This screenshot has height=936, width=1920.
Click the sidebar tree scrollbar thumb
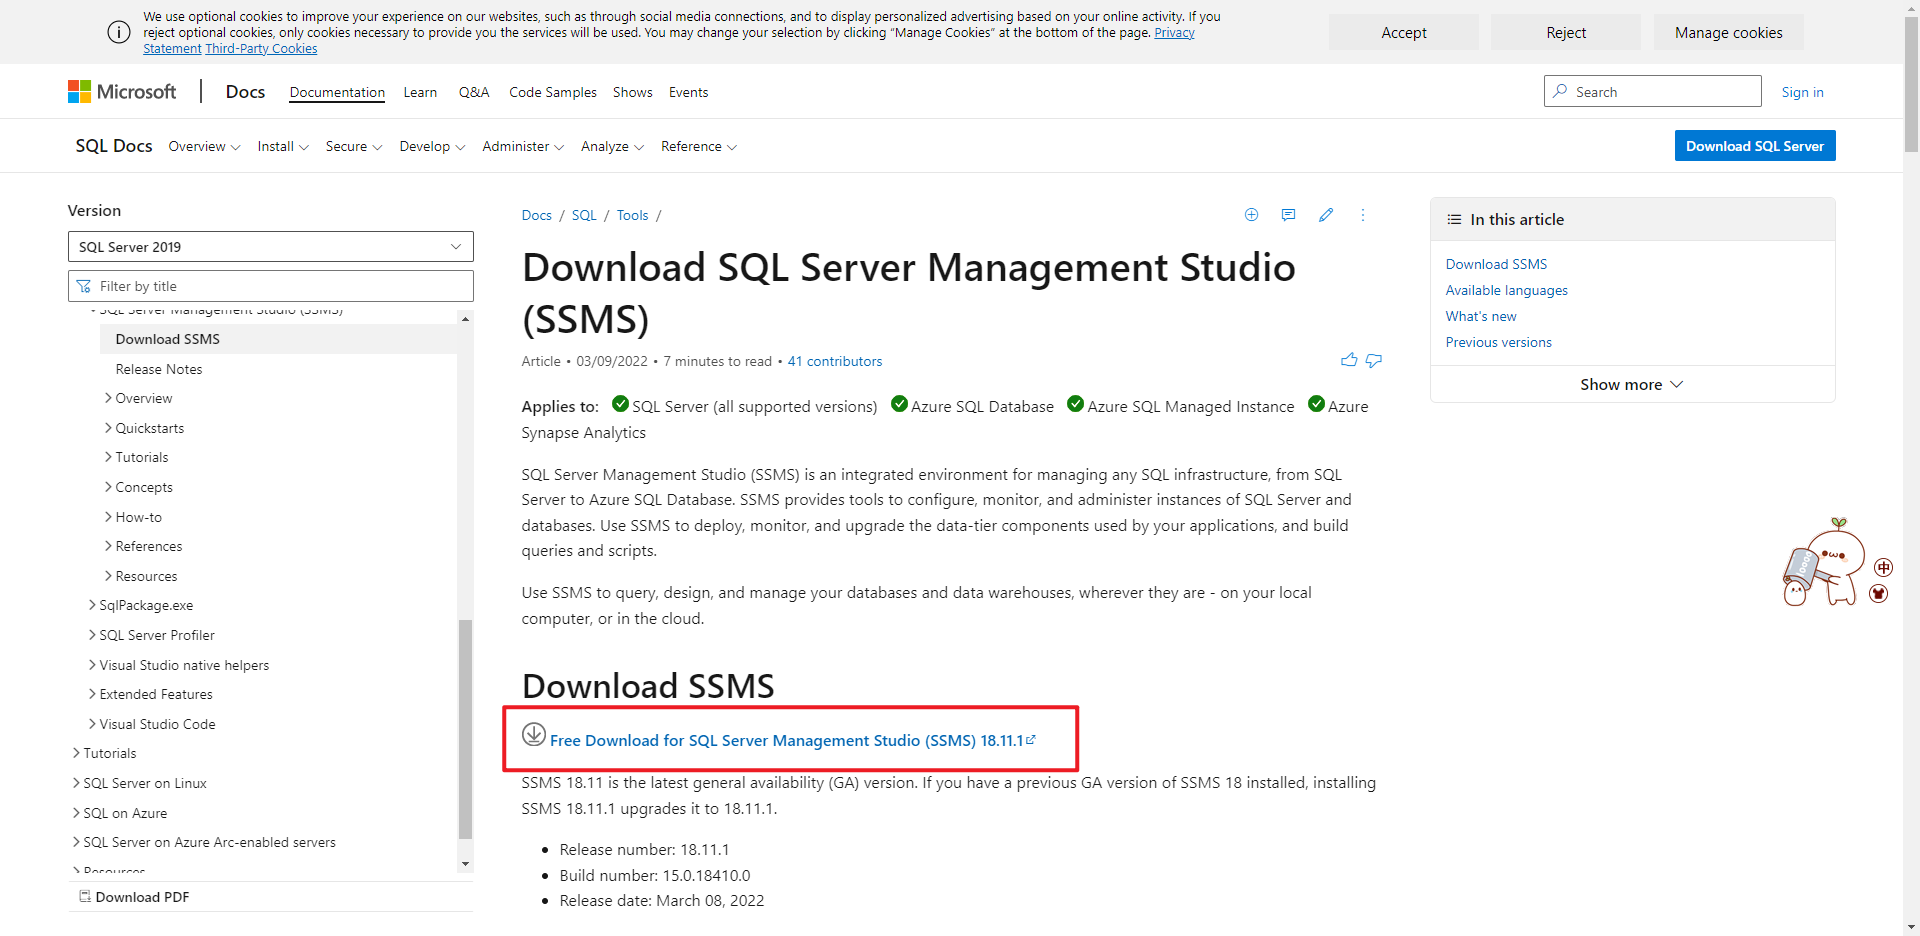tap(465, 729)
